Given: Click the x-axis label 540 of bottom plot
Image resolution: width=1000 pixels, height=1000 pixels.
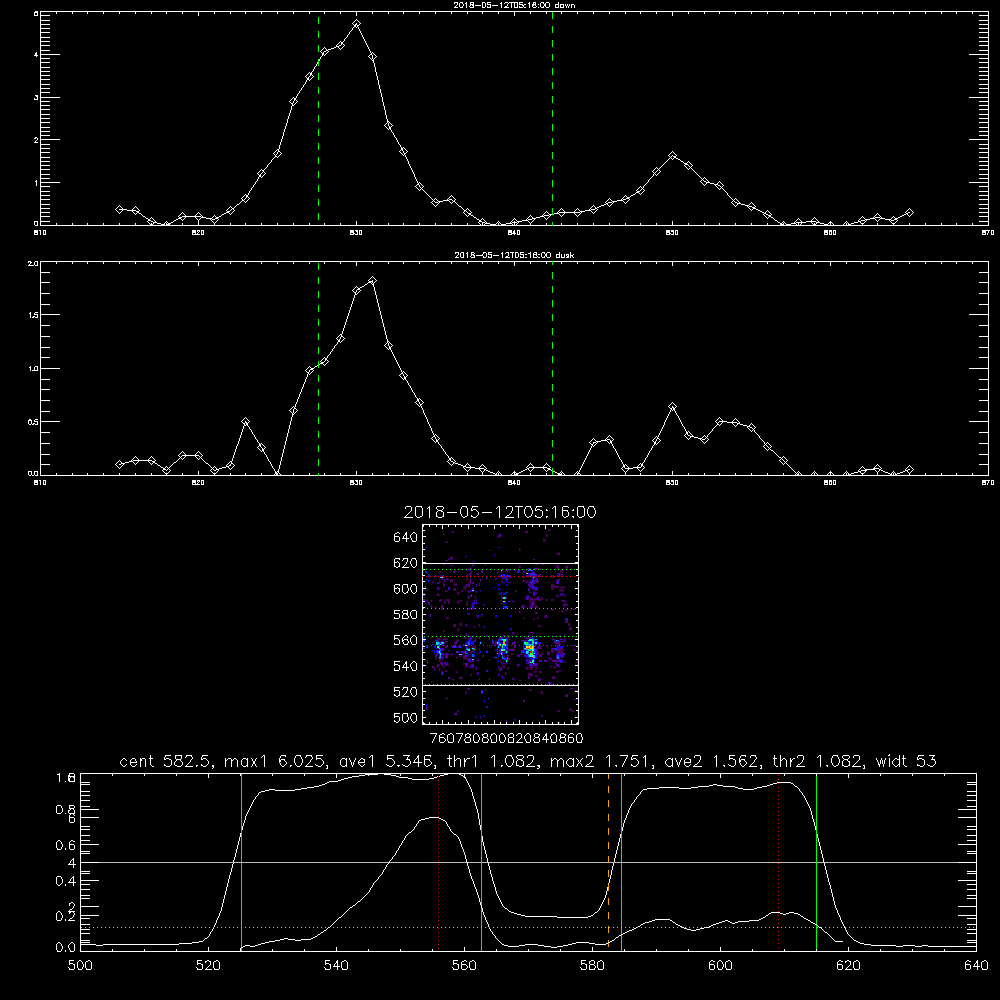Looking at the screenshot, I should (336, 966).
